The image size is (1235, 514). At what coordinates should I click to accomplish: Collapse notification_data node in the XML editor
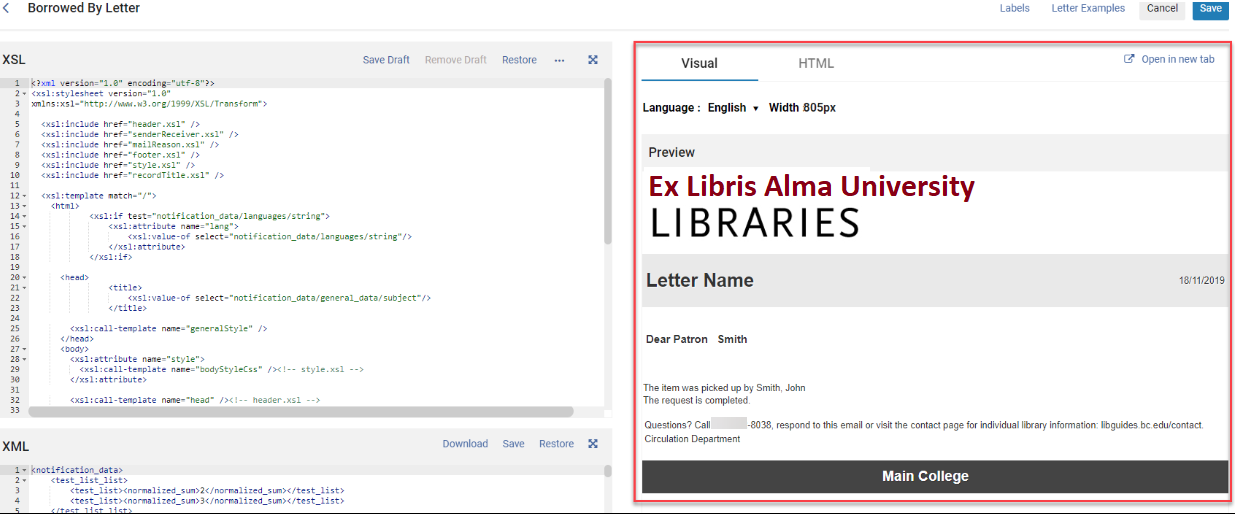click(x=23, y=470)
